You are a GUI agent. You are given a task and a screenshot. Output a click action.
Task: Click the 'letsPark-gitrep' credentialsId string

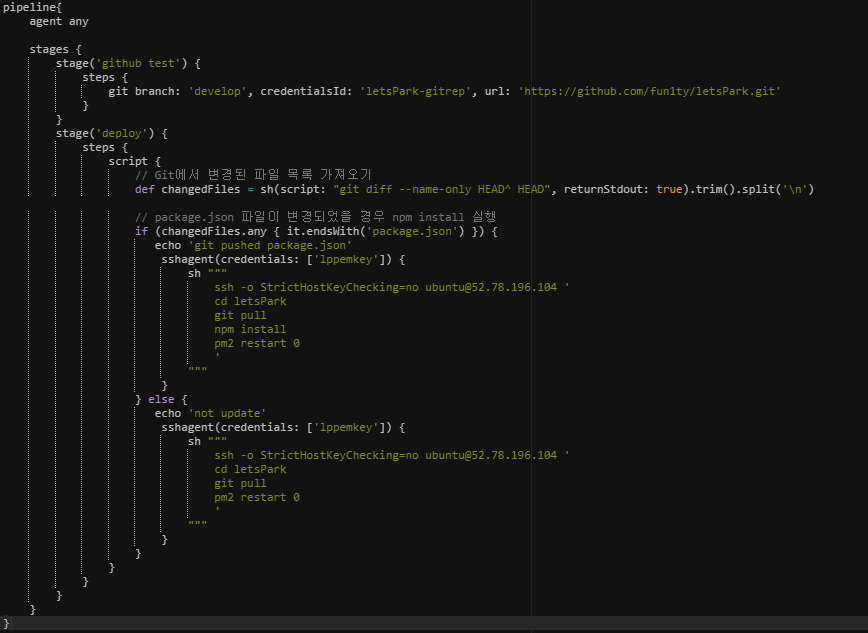[418, 91]
